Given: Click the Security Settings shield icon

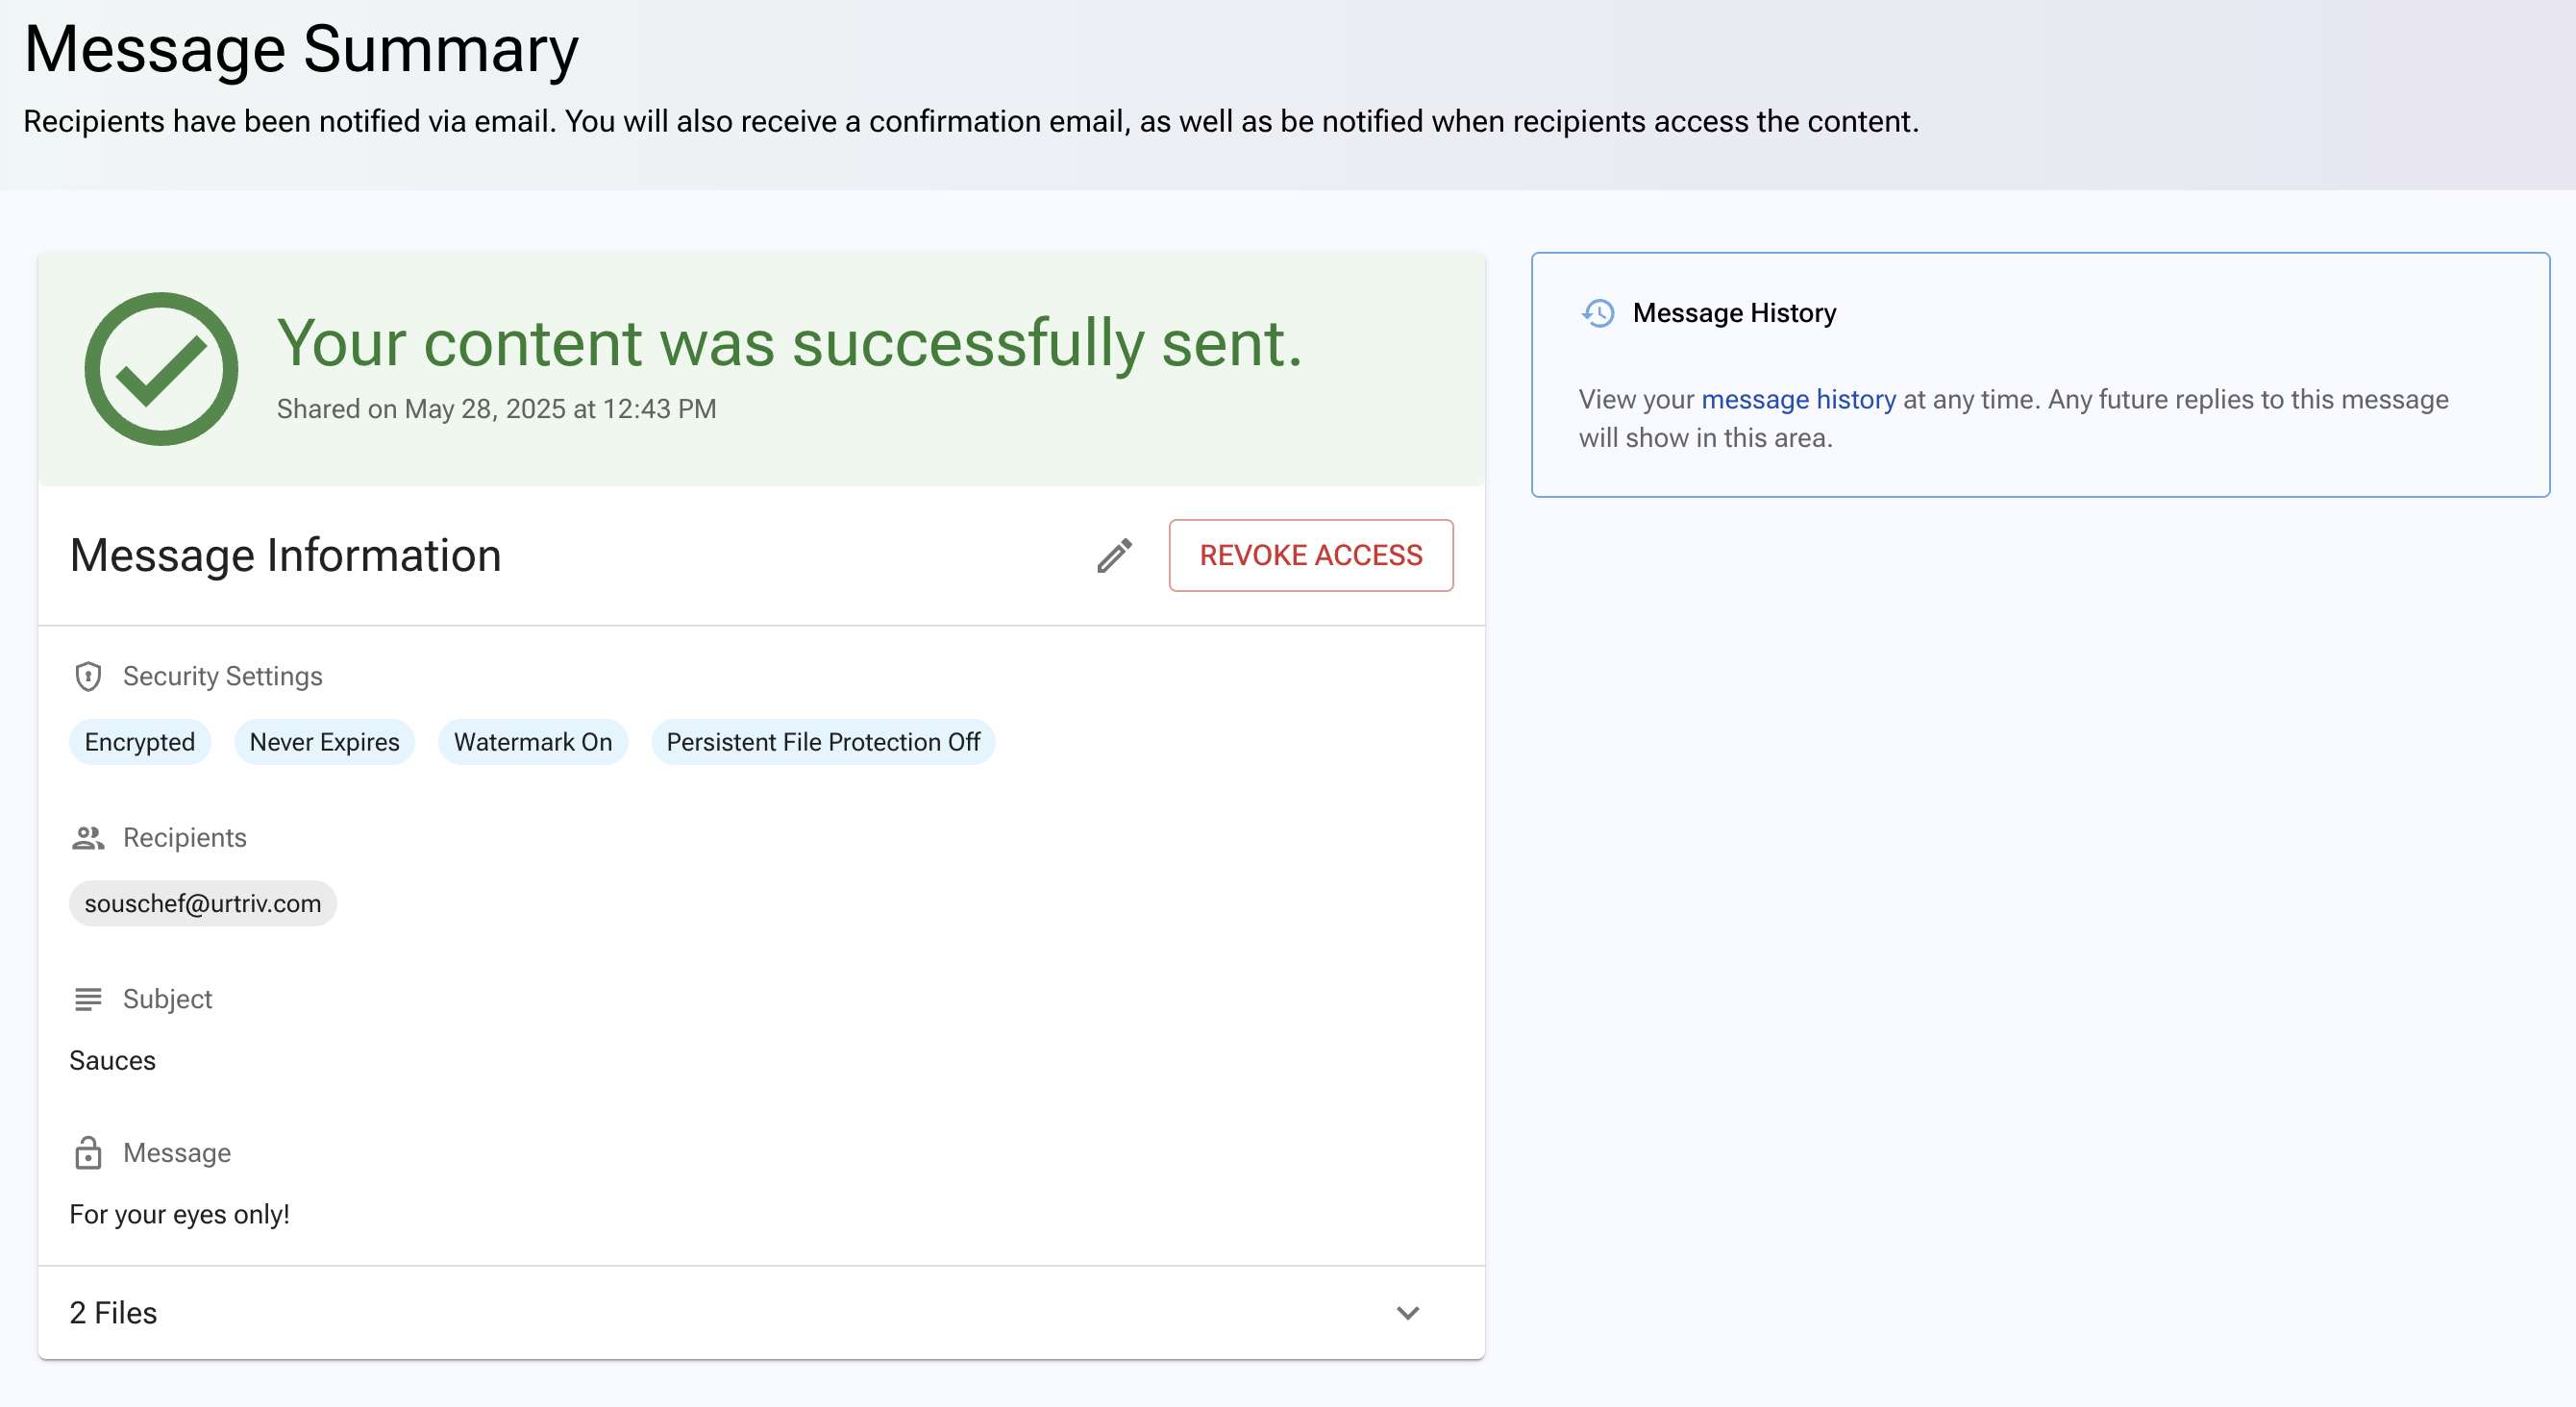Looking at the screenshot, I should click(x=88, y=676).
